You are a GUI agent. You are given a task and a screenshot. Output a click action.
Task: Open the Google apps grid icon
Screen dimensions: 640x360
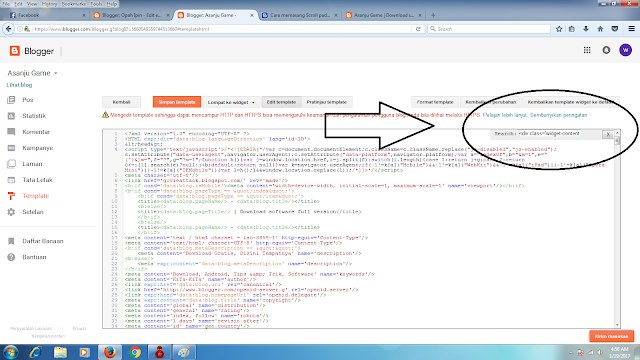[587, 50]
